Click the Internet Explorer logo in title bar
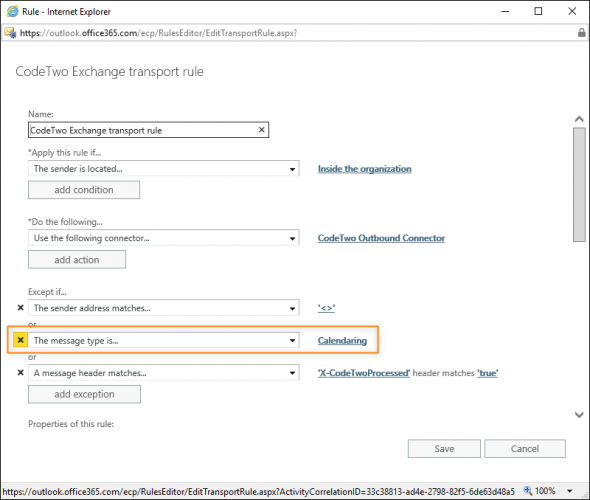Screen dimensions: 590x500 [x=12, y=11]
